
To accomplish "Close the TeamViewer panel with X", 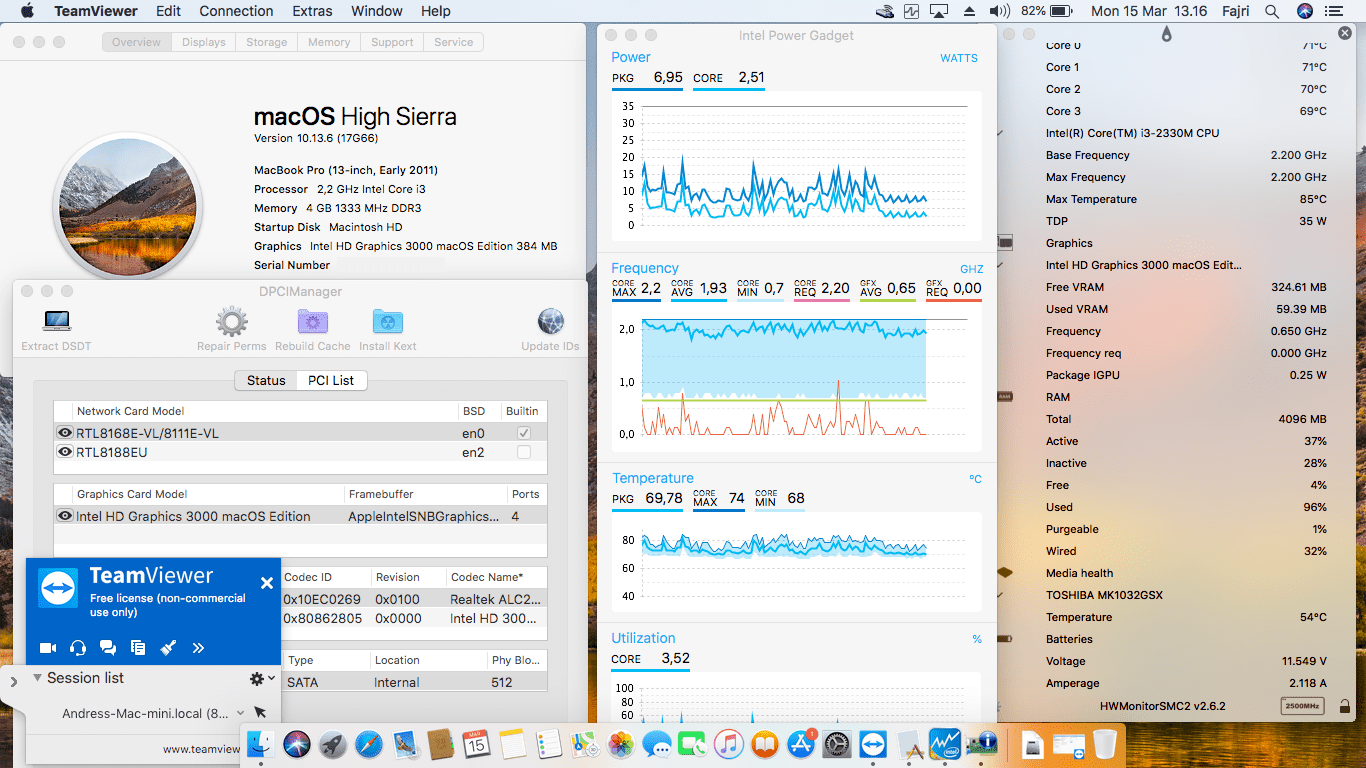I will tap(266, 583).
